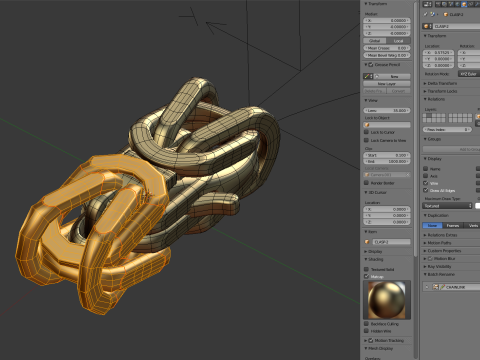Toggle the pin icon in properties breadcrumb
Viewport: 480px width, 360px height.
point(426,14)
